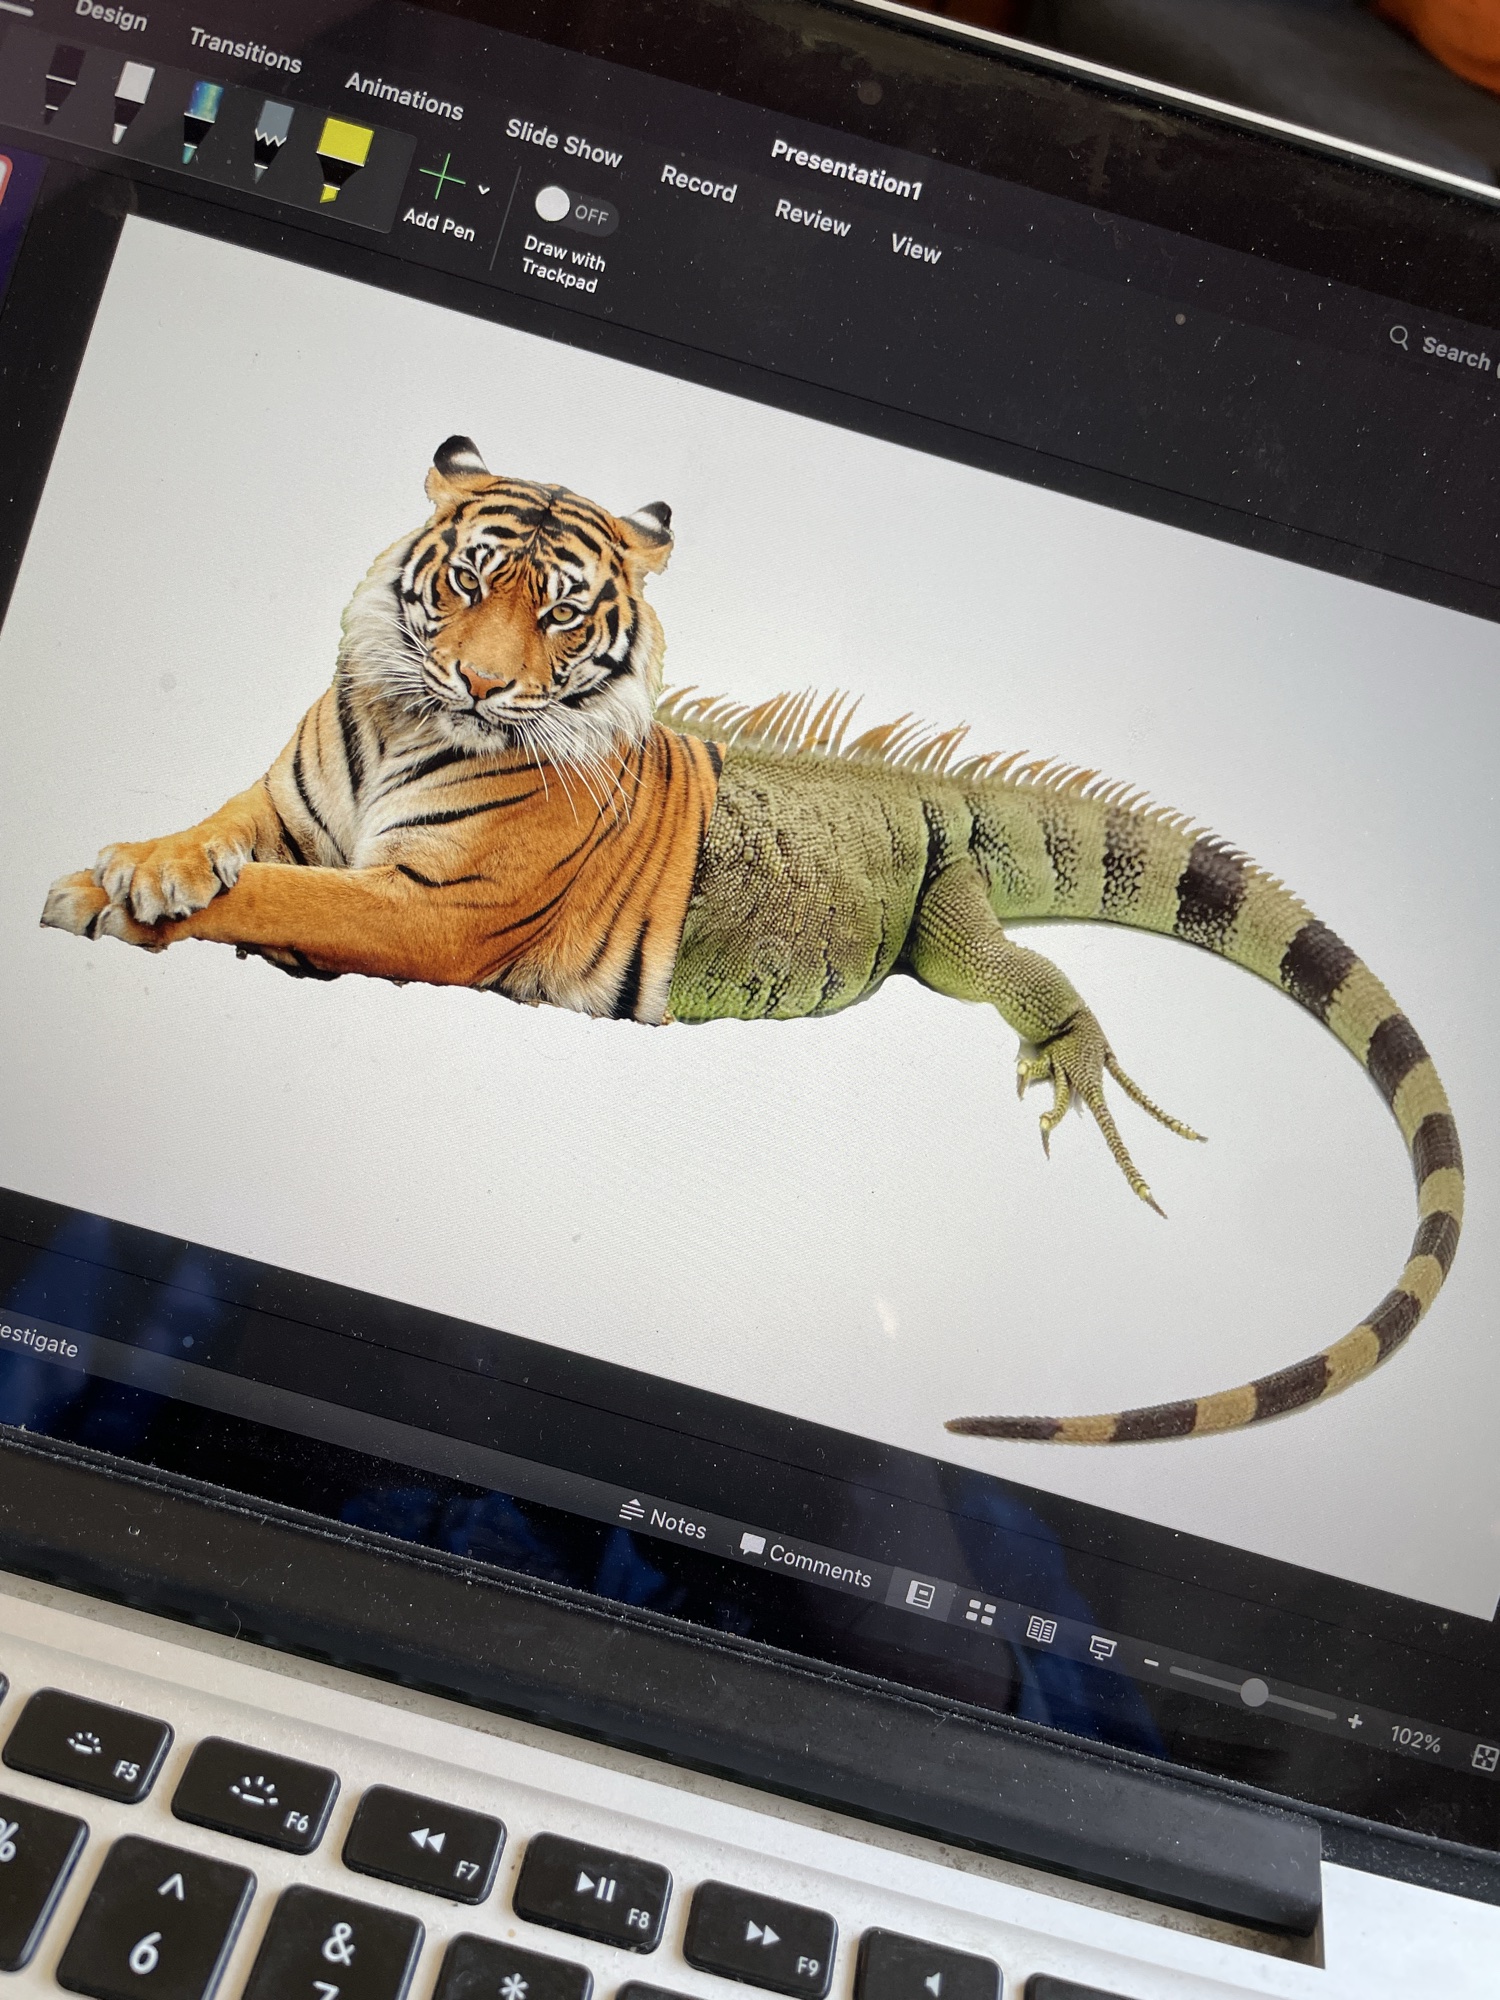Screen dimensions: 1500x2000
Task: Open the Review tab
Action: pyautogui.click(x=812, y=217)
